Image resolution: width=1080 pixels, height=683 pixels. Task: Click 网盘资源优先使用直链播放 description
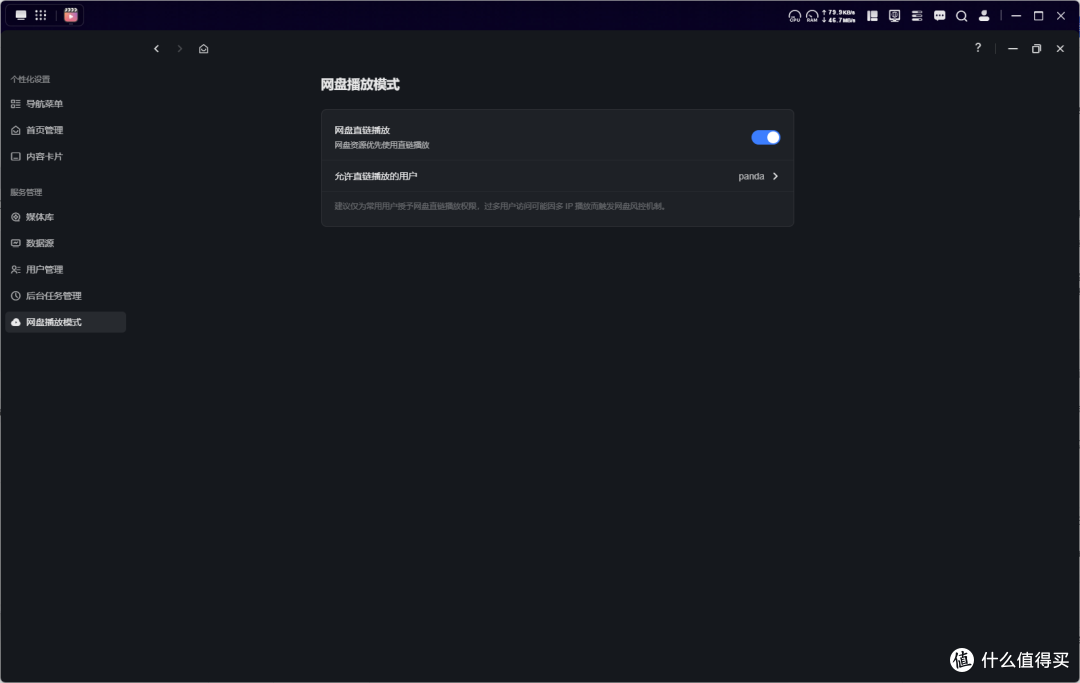click(382, 145)
